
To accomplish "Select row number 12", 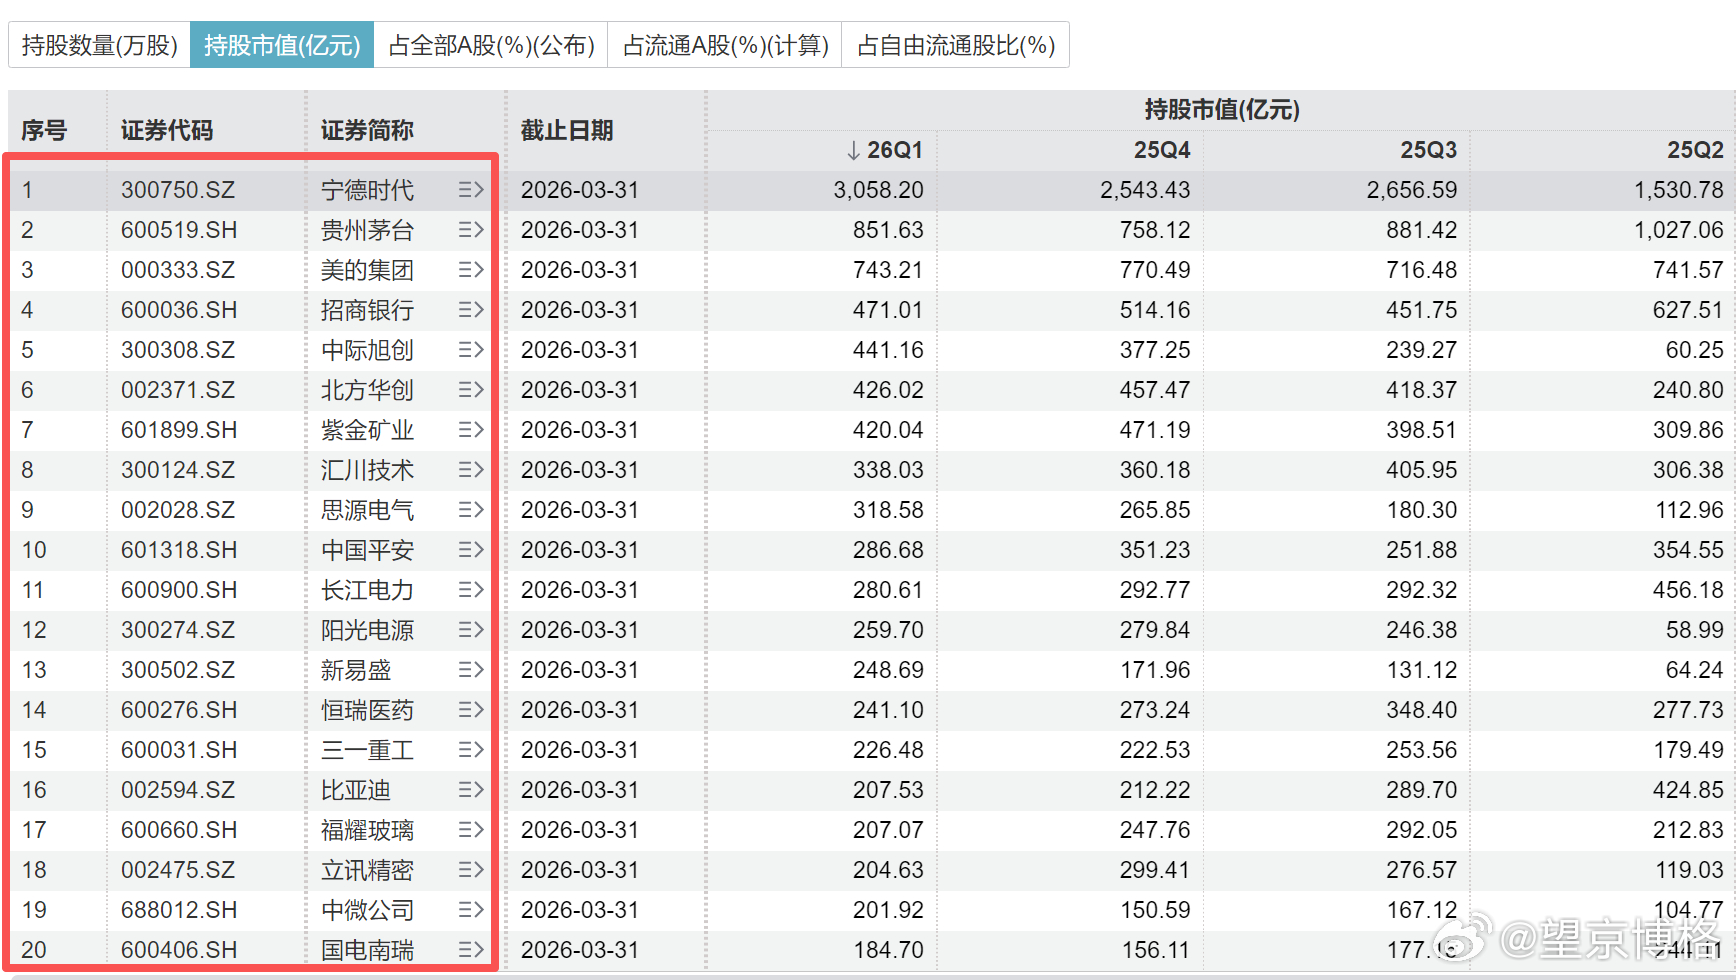I will 34,630.
